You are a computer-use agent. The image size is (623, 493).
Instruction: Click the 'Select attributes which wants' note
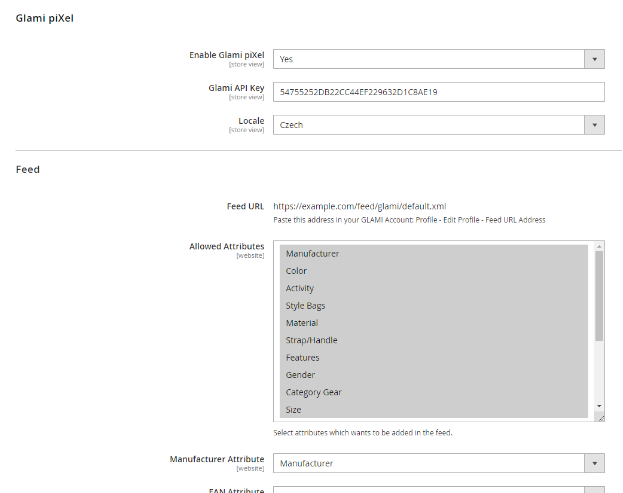coord(363,433)
